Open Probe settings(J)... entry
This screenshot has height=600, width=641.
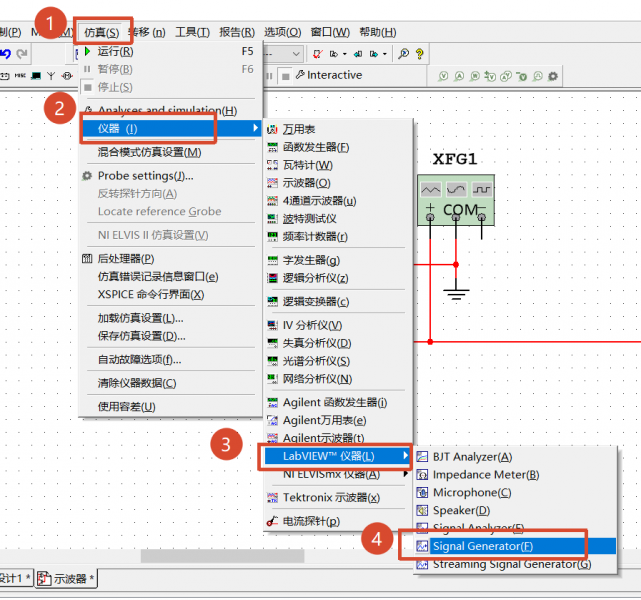coord(169,176)
